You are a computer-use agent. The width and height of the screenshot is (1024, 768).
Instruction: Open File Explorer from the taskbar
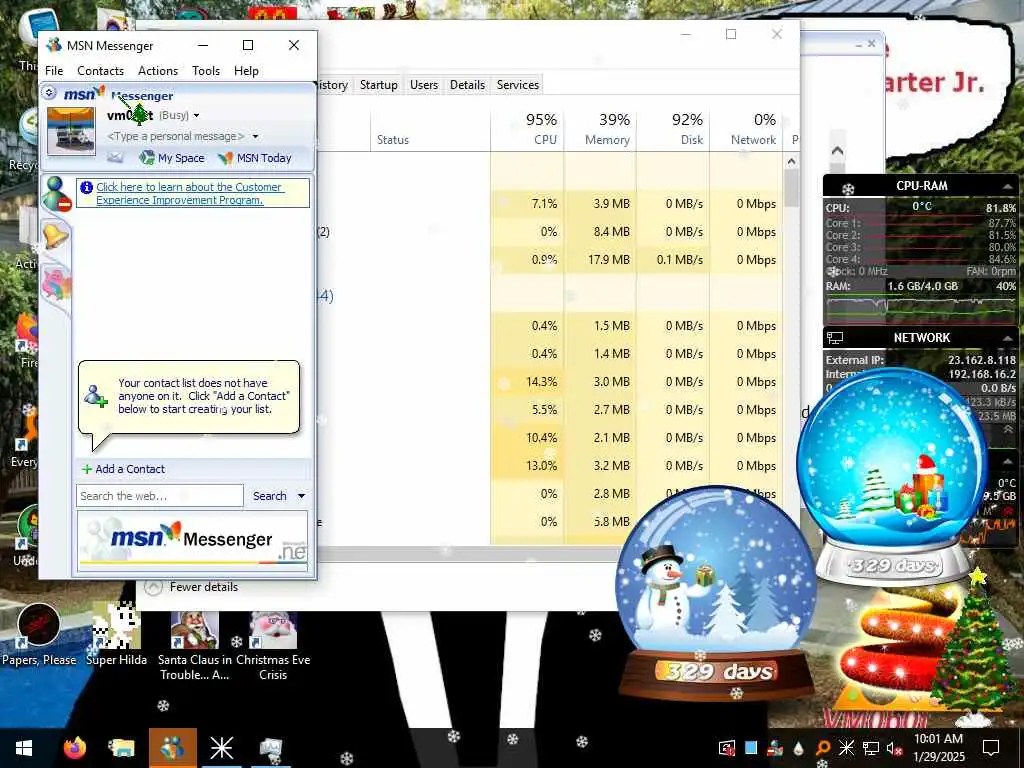(x=121, y=748)
